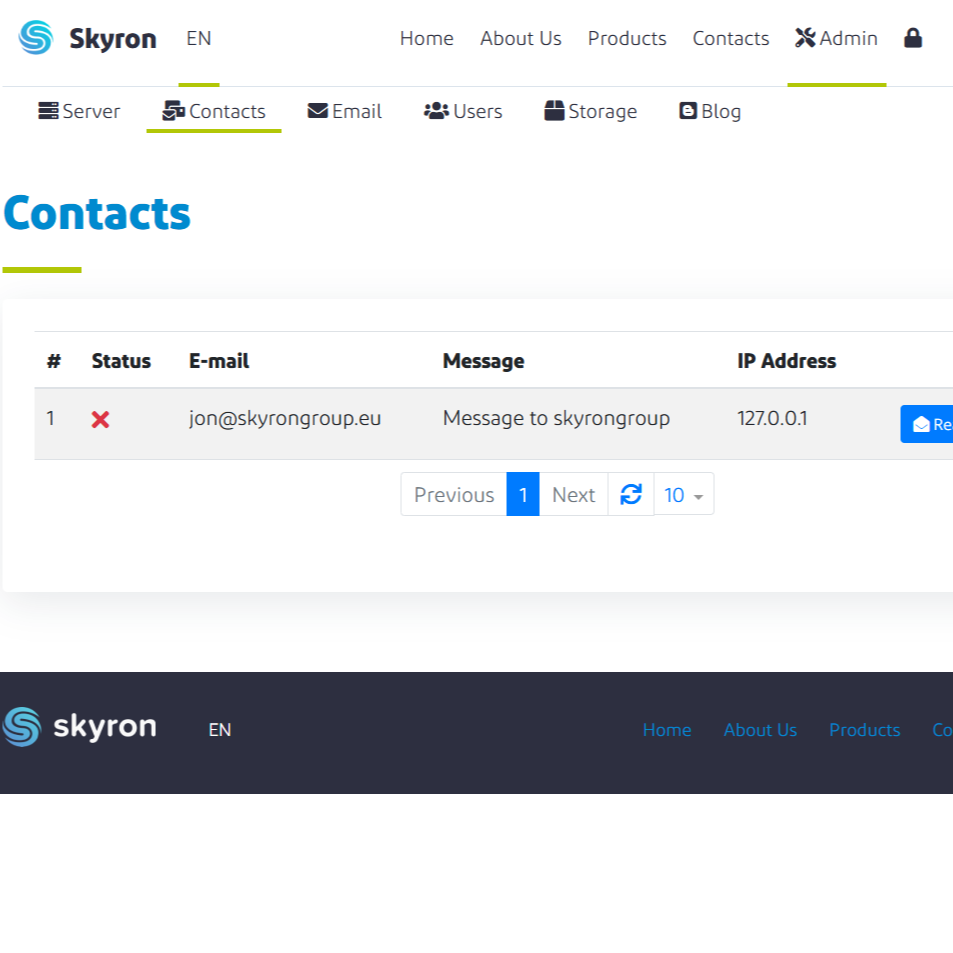Screen dimensions: 953x953
Task: Click the Admin wrench menu item
Action: click(836, 38)
